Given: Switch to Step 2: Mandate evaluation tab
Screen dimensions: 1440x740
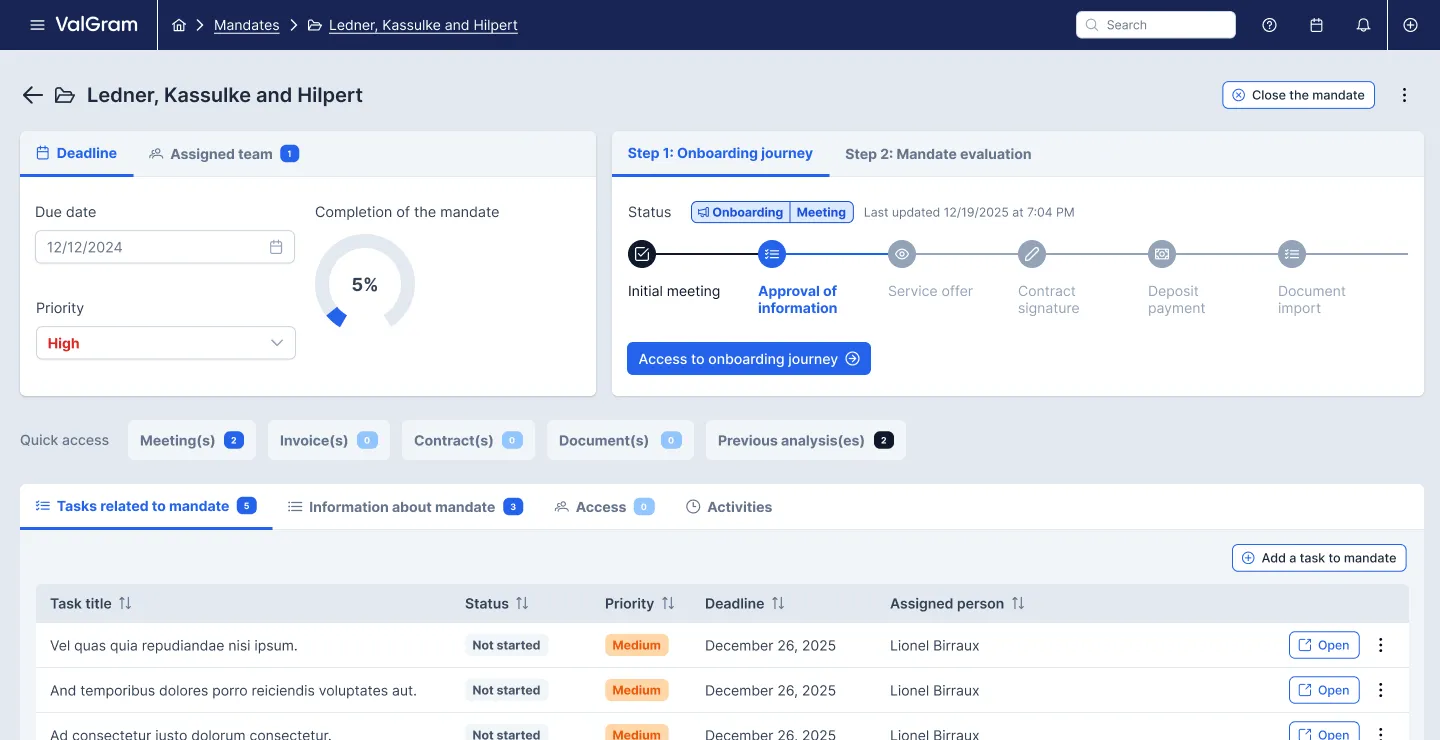Looking at the screenshot, I should [x=937, y=153].
